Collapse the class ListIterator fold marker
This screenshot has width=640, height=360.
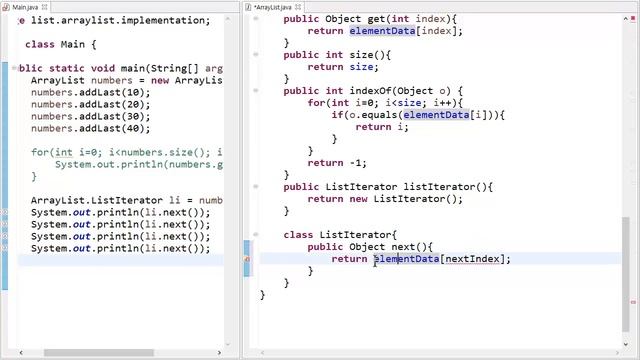(x=256, y=234)
